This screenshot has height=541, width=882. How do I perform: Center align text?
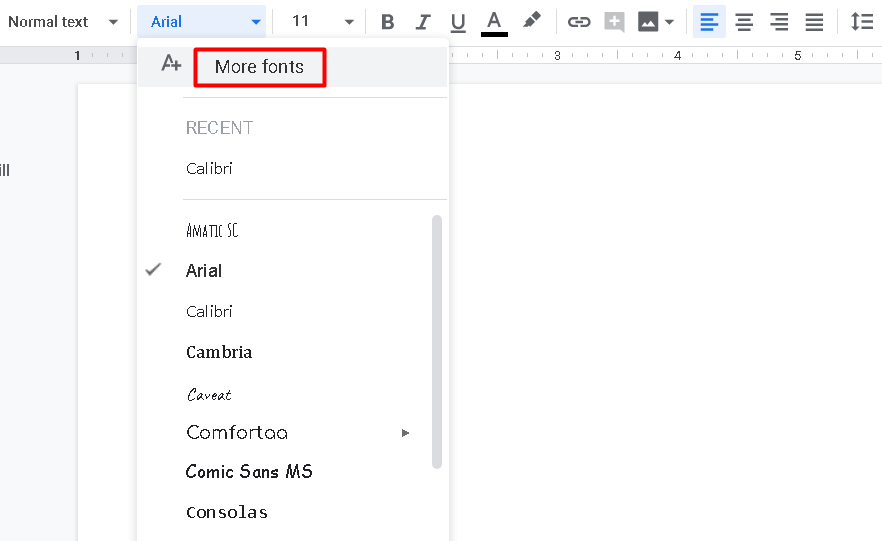point(744,22)
